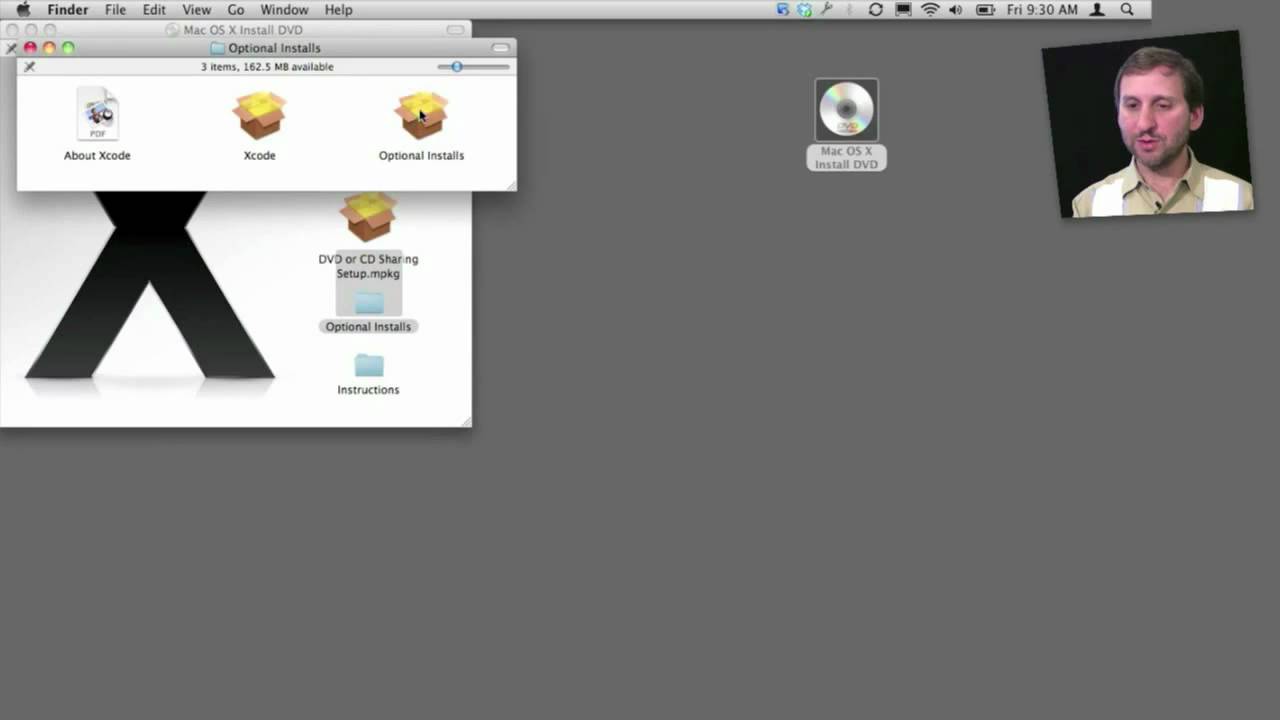Click the "Instructions" folder label
Viewport: 1280px width, 720px height.
[368, 390]
